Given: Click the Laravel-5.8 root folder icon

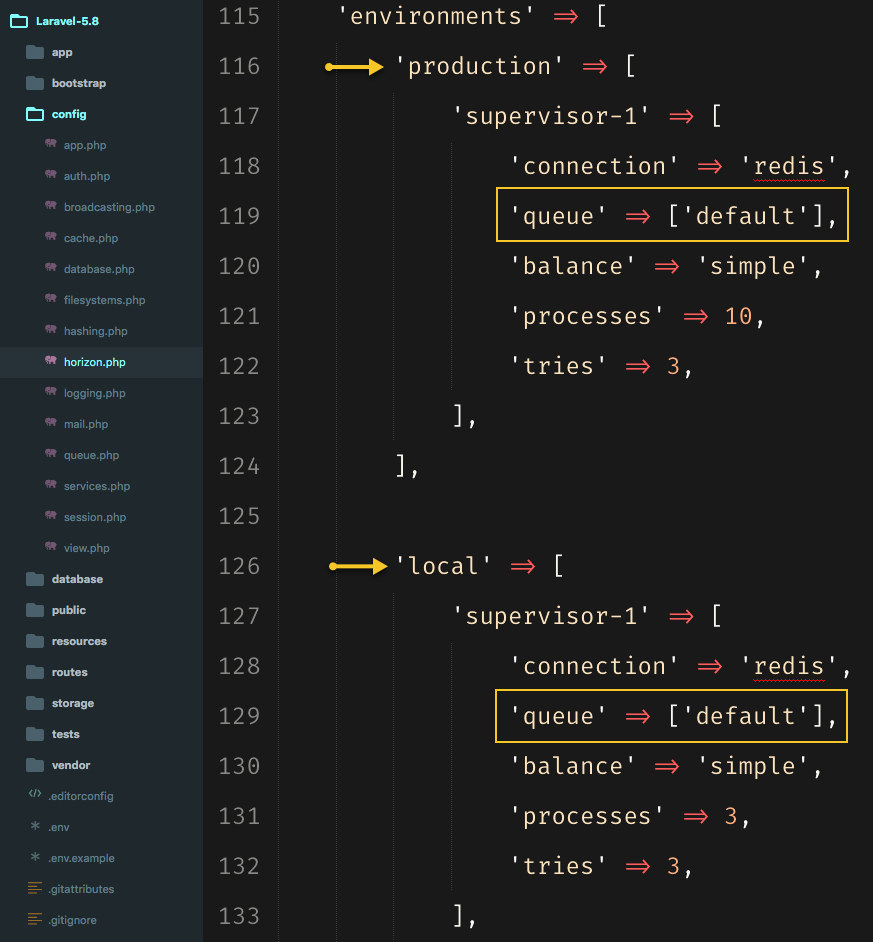Looking at the screenshot, I should [19, 22].
